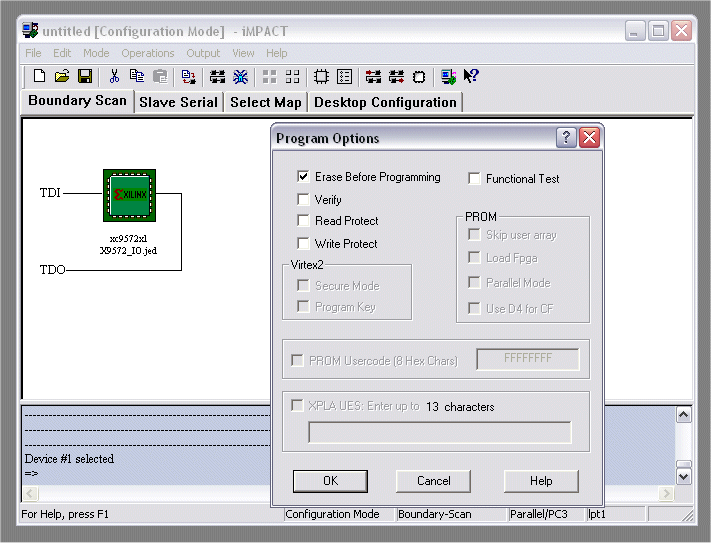Click the small rounded chip icon

[419, 77]
